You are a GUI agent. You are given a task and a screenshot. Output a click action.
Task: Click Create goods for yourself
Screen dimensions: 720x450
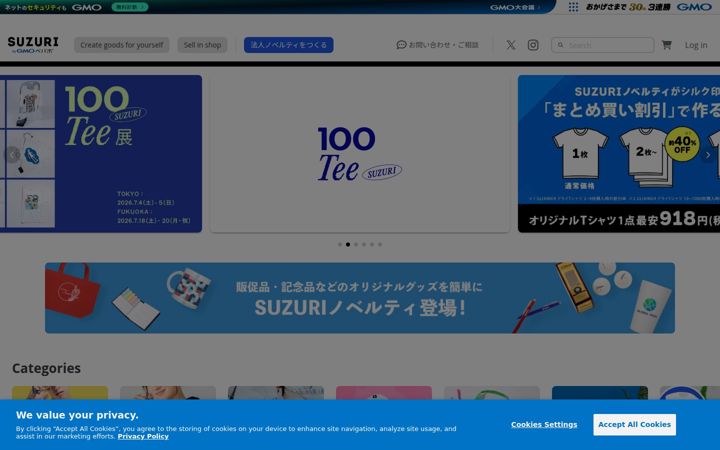tap(122, 45)
